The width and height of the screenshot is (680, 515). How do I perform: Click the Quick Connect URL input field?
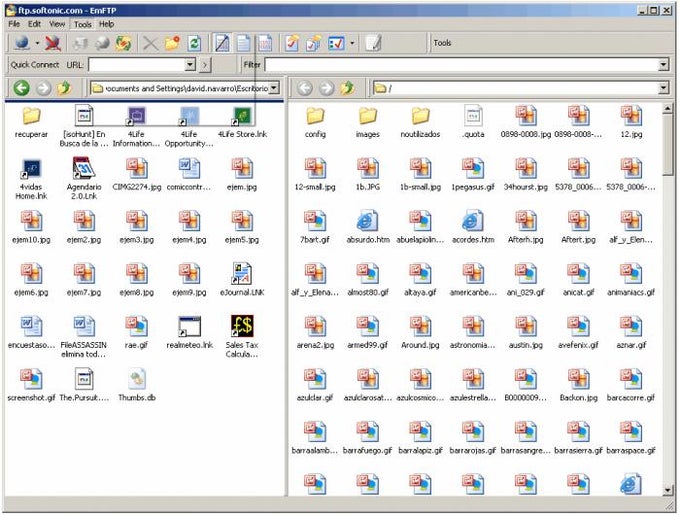coord(137,65)
